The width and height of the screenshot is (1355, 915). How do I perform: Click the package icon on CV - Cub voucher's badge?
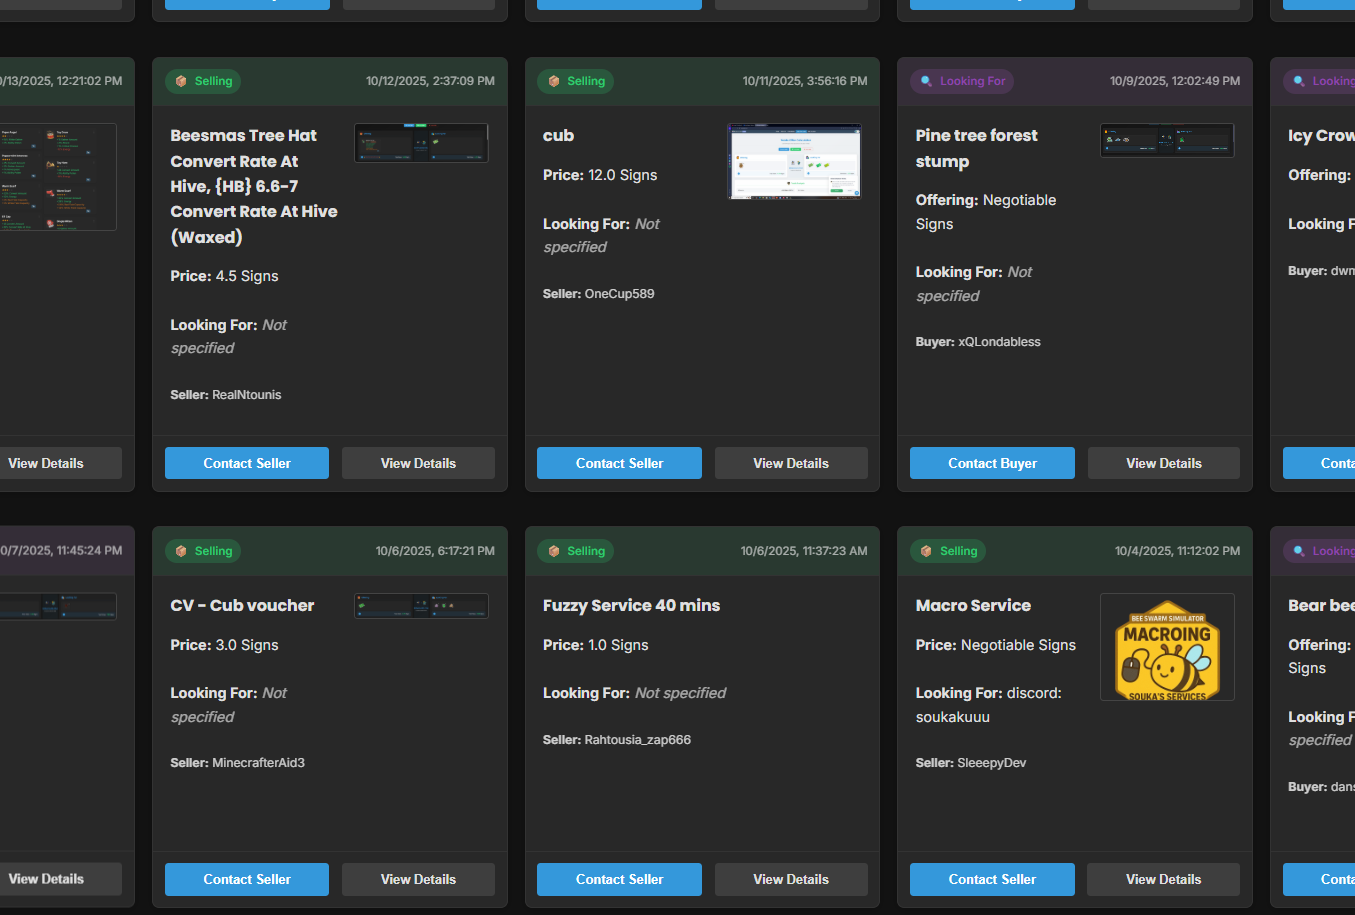pyautogui.click(x=181, y=550)
